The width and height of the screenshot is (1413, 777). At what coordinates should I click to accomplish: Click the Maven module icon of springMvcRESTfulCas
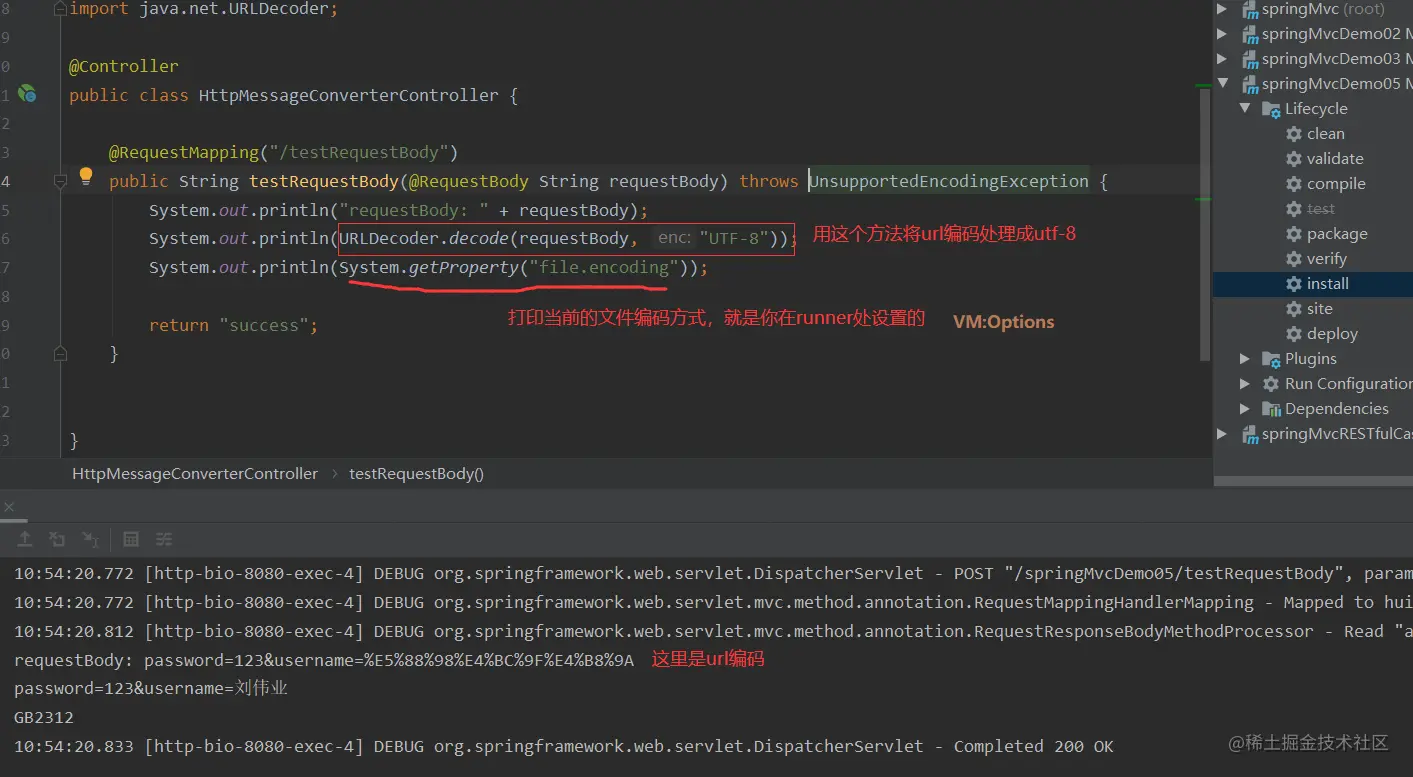click(x=1249, y=434)
